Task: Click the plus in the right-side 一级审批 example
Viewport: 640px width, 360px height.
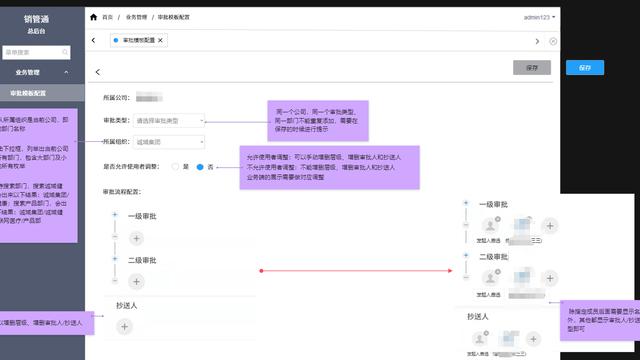Action: click(550, 226)
